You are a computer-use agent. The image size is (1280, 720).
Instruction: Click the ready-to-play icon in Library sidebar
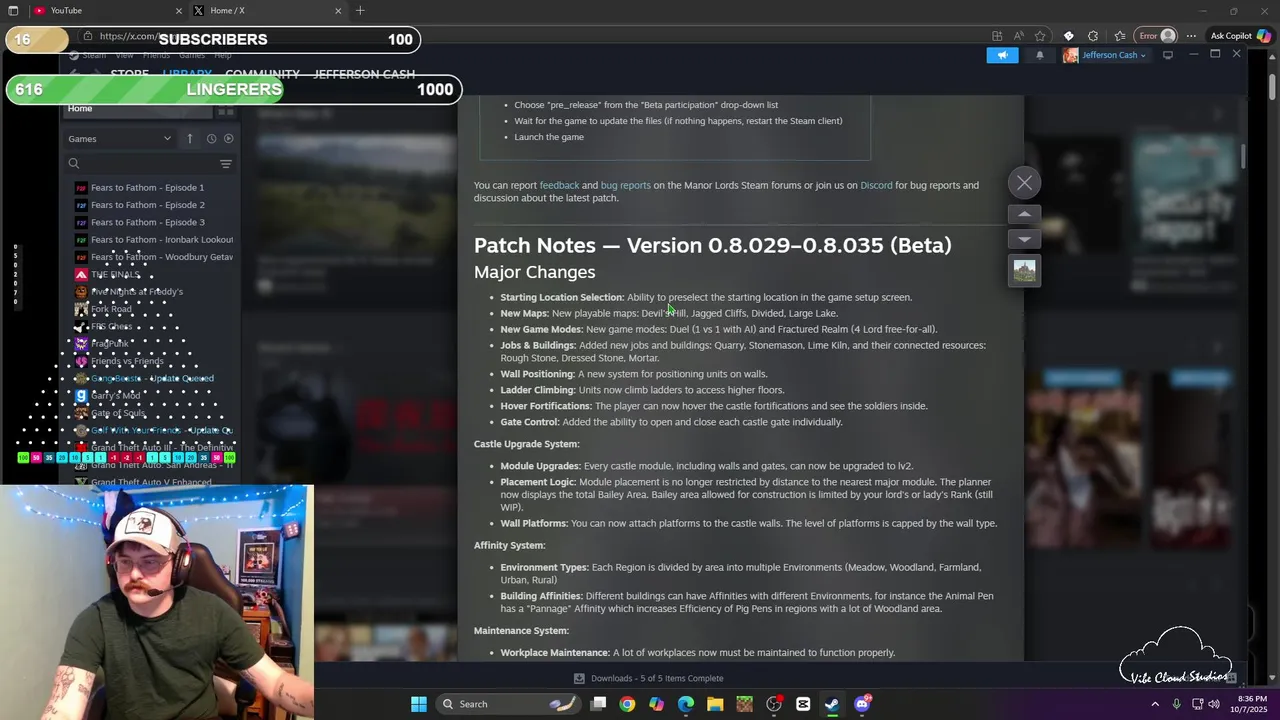pos(228,139)
